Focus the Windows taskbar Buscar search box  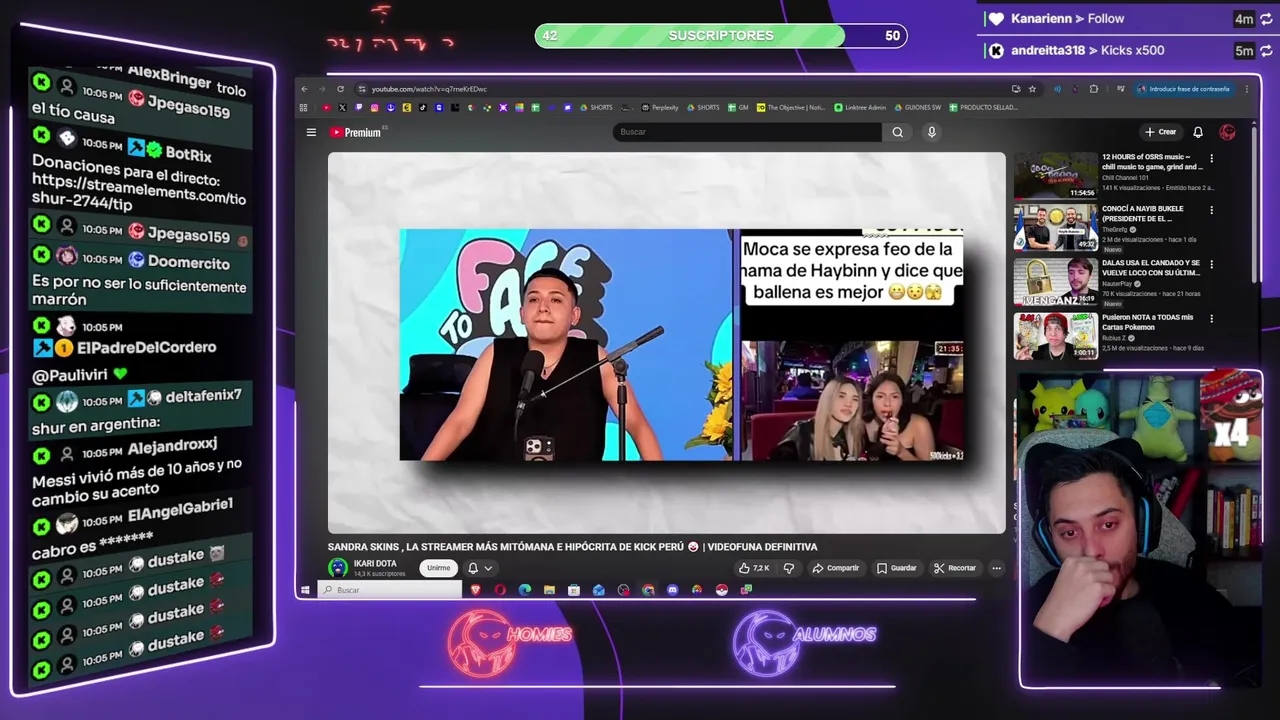pos(390,590)
